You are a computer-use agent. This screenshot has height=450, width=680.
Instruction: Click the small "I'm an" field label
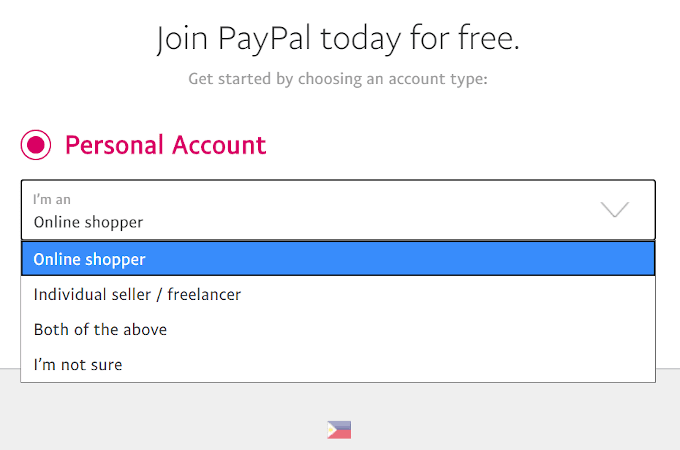pyautogui.click(x=52, y=199)
